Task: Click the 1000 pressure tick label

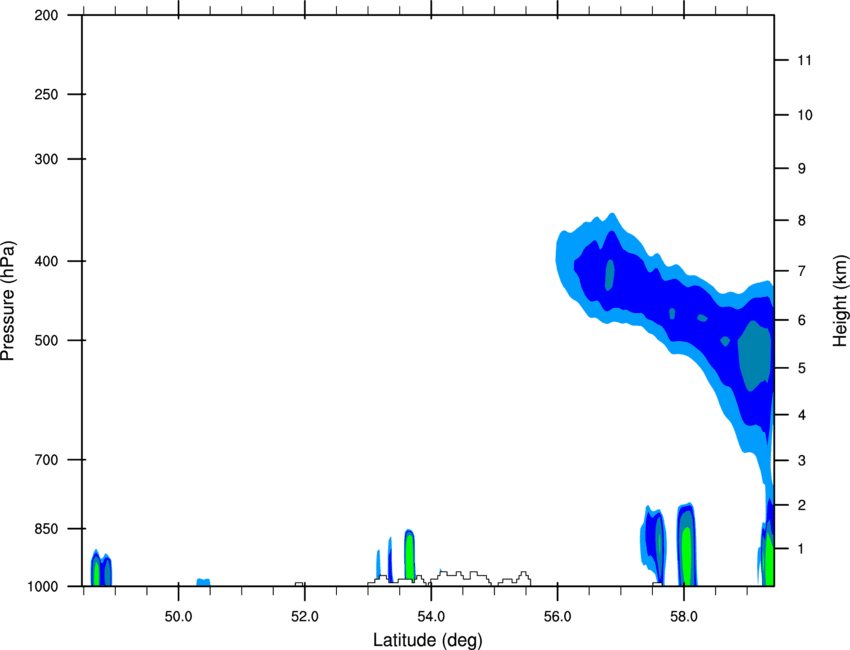Action: tap(43, 586)
